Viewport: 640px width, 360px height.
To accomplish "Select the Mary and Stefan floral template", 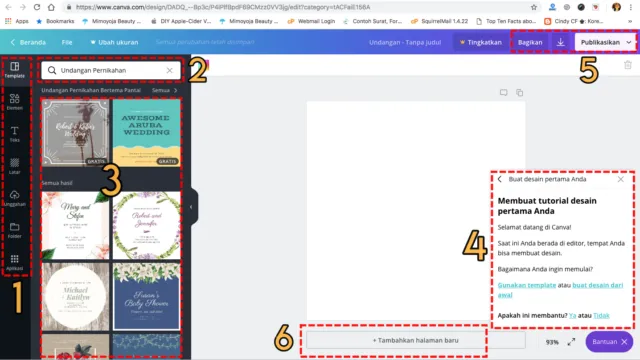I will (x=76, y=225).
